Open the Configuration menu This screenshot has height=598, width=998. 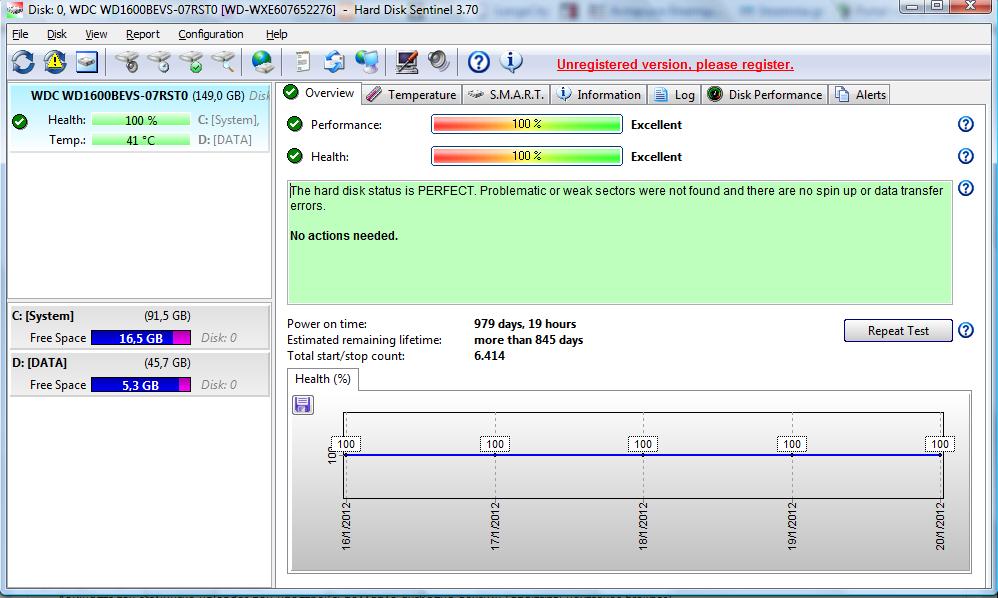click(x=211, y=34)
